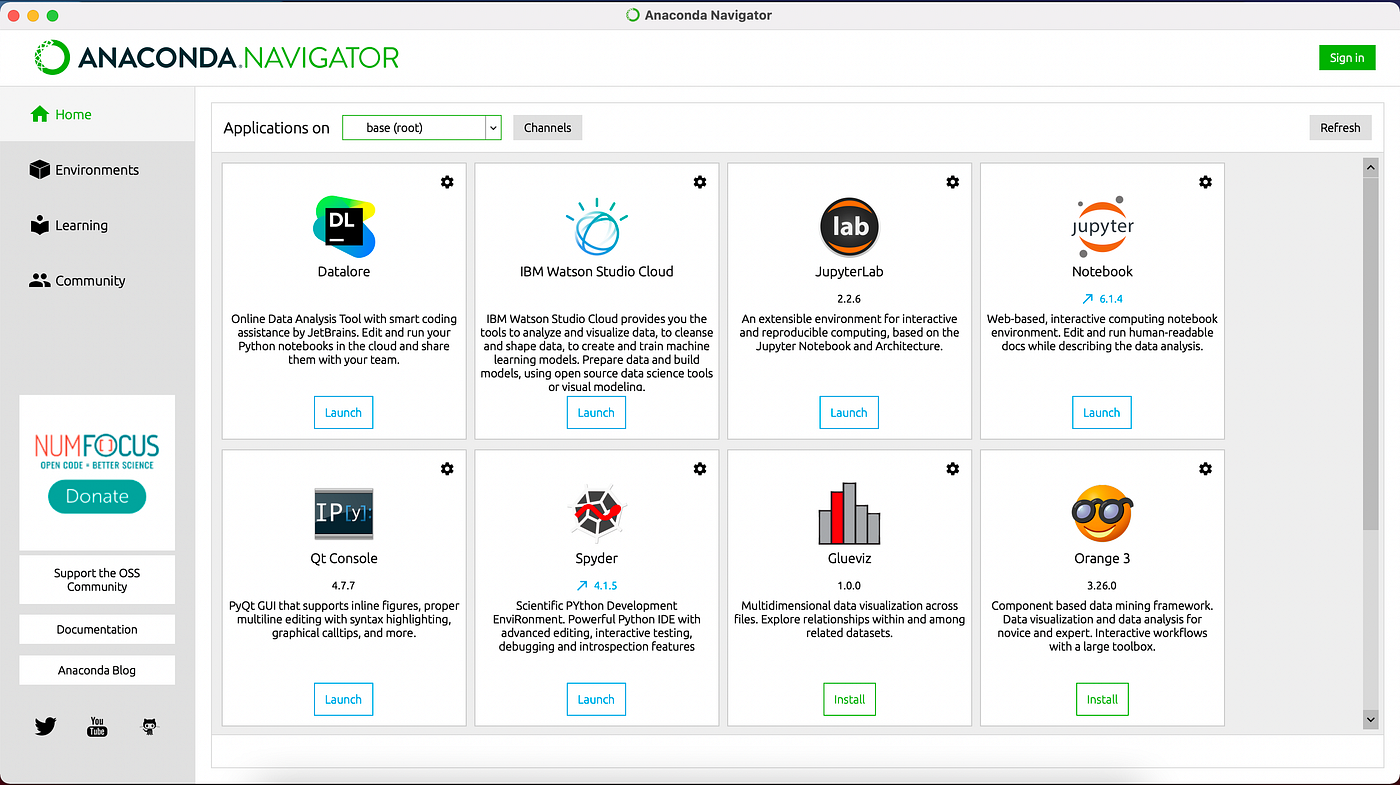Click the Twitter icon in the sidebar

45,726
